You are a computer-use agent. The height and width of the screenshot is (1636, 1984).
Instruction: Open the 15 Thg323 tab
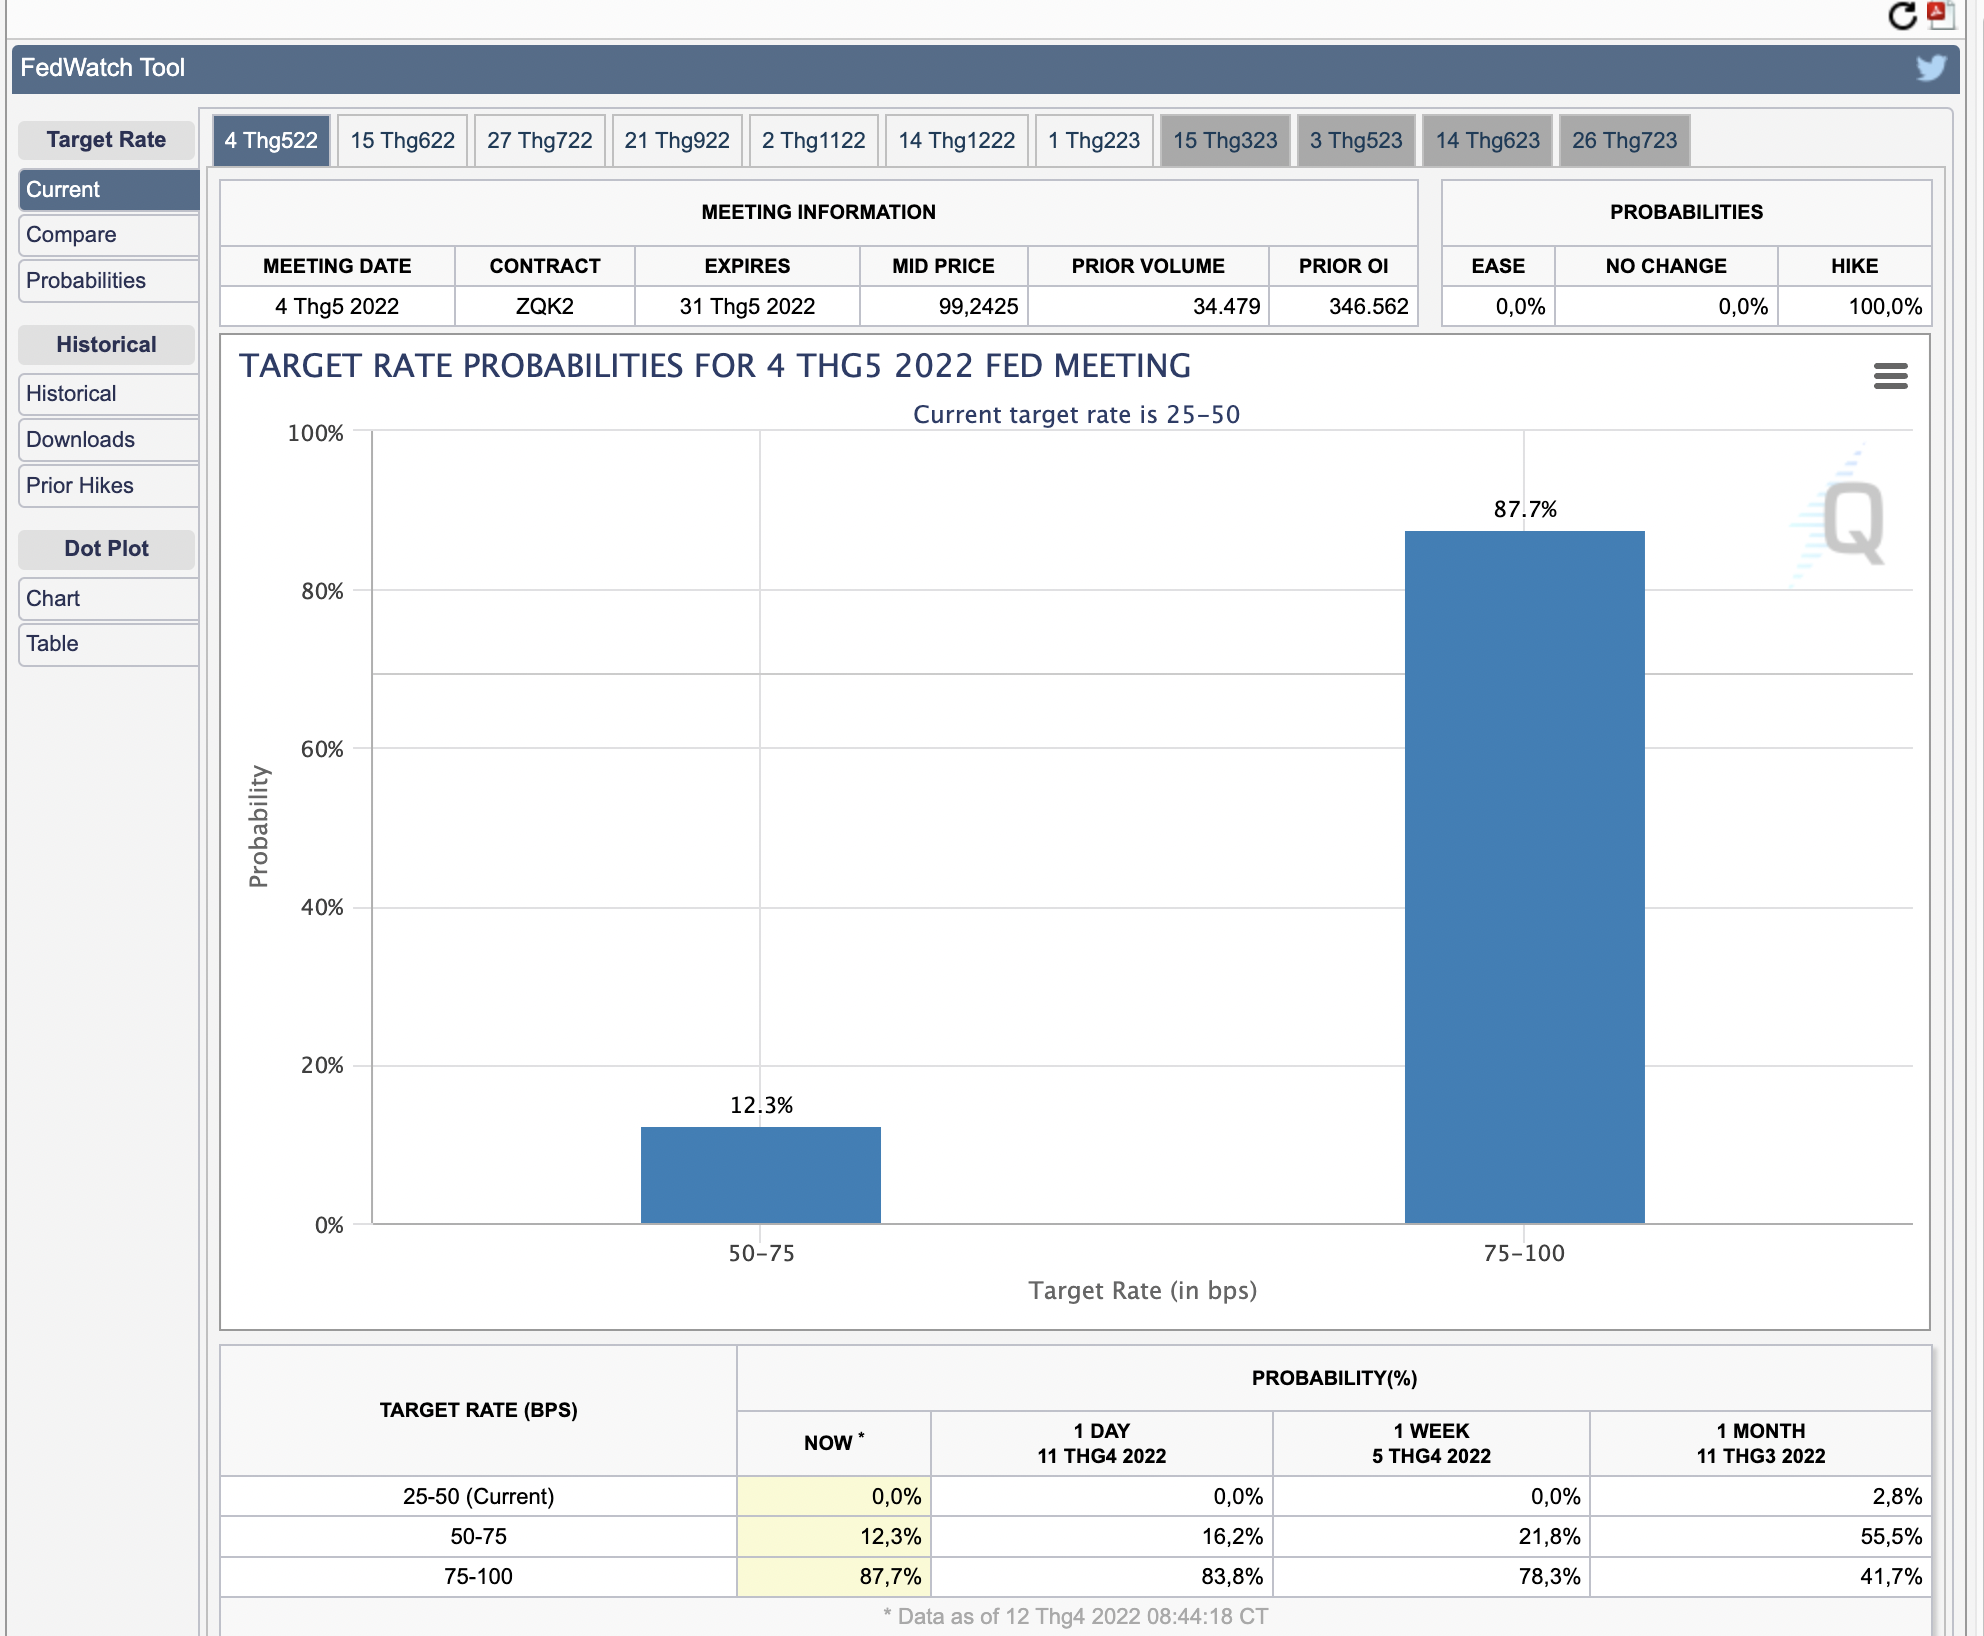click(1225, 140)
